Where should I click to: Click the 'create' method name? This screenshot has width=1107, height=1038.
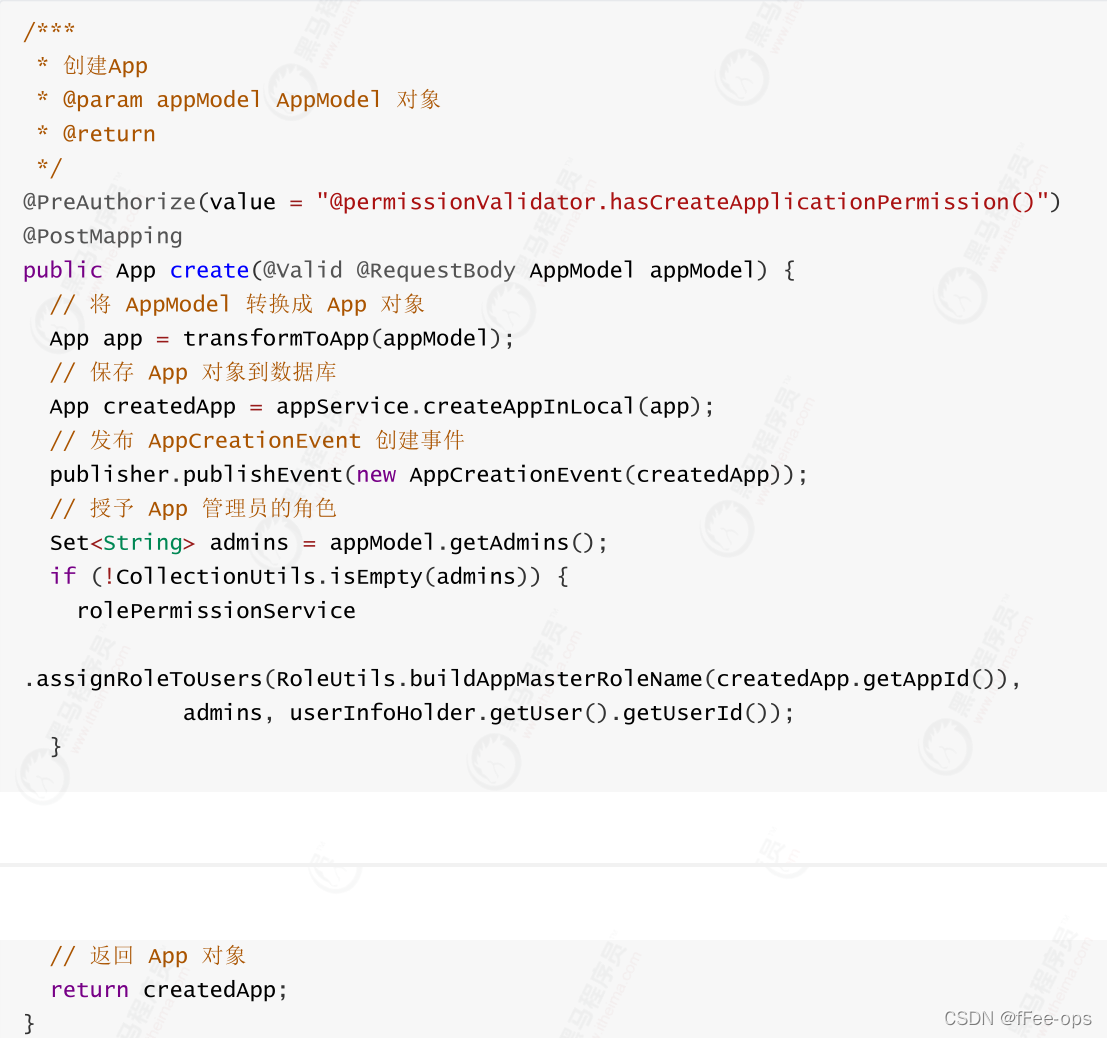click(x=210, y=270)
